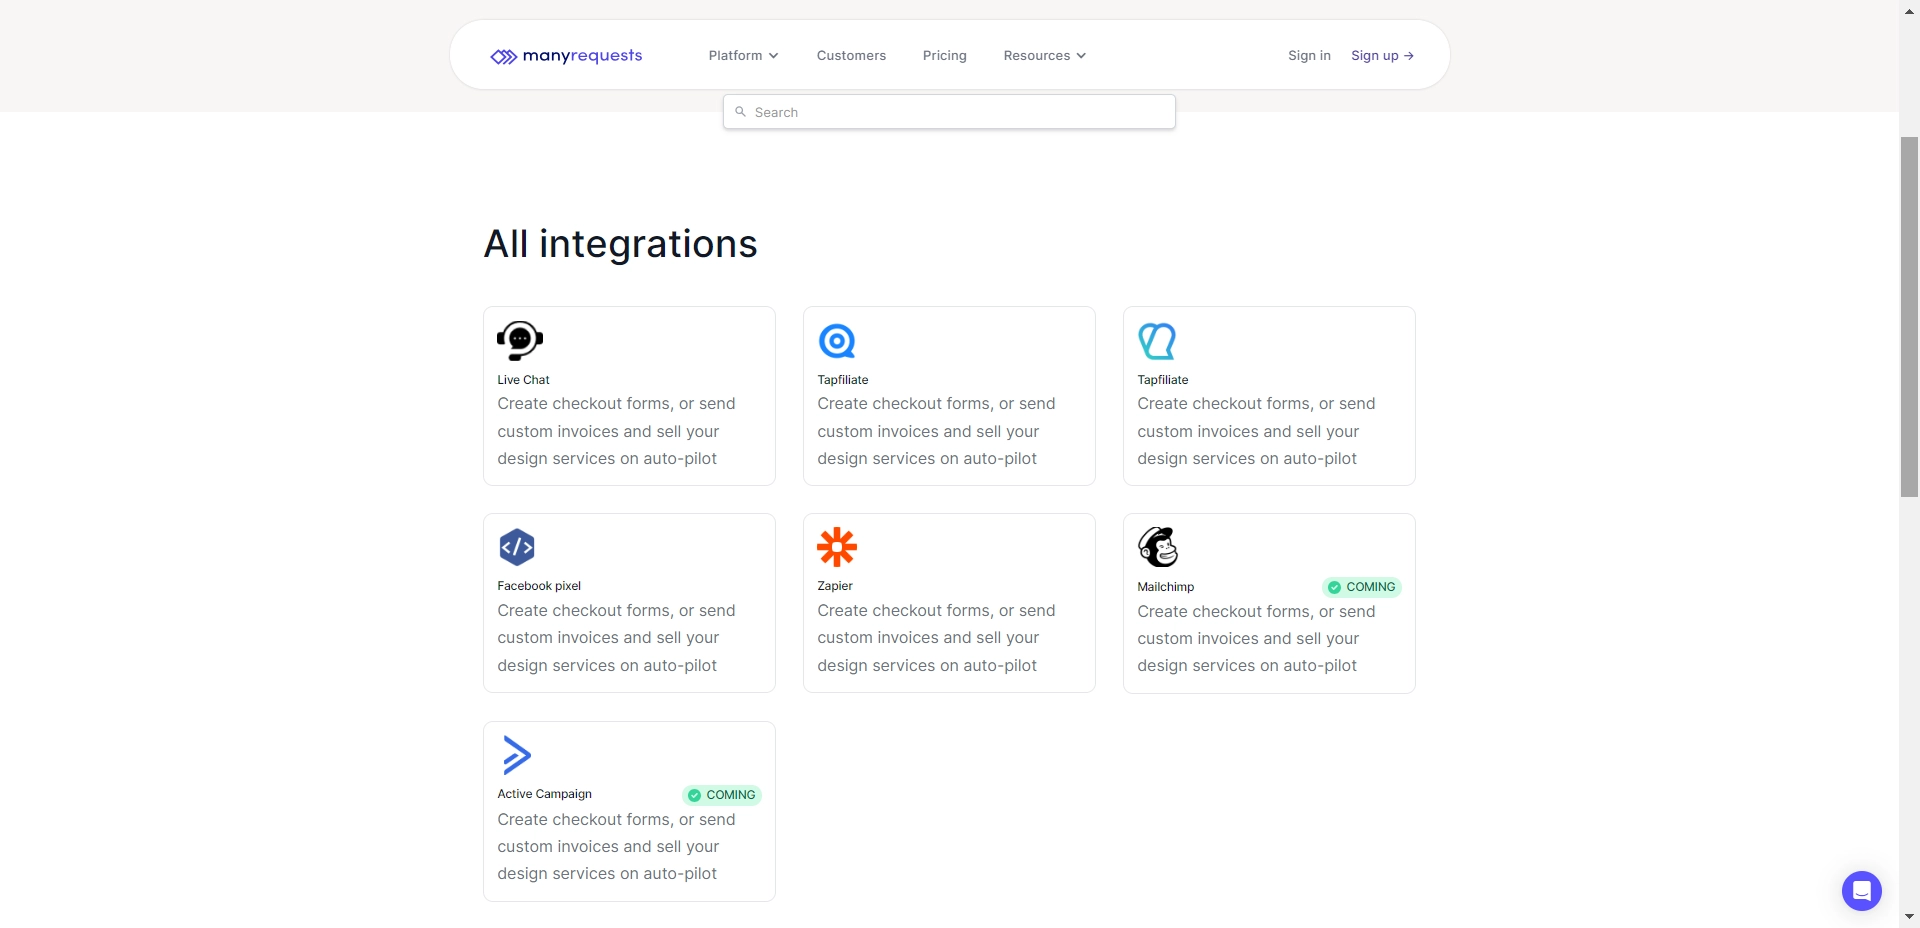Click the Sign up button
Viewport: 1920px width, 928px height.
coord(1382,55)
